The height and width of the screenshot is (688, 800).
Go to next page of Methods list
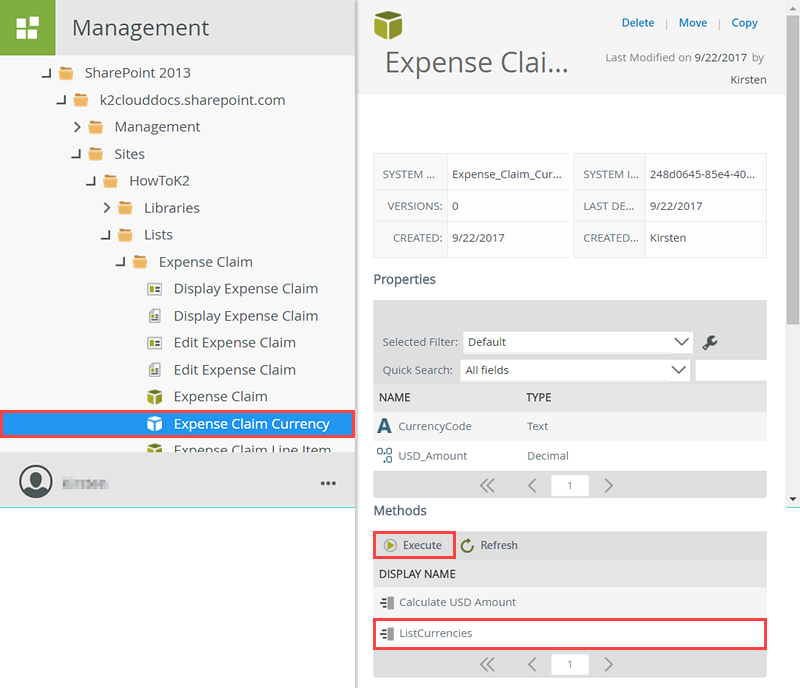click(x=608, y=664)
